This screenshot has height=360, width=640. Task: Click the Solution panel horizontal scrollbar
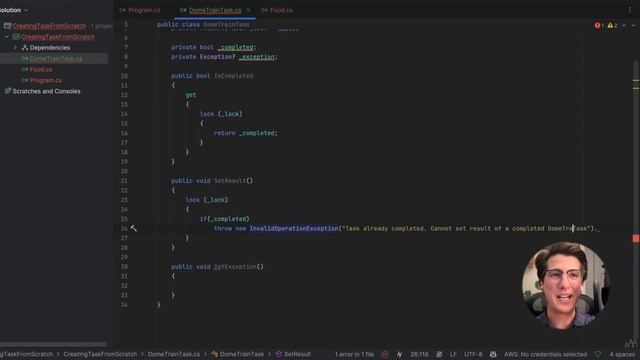click(53, 344)
